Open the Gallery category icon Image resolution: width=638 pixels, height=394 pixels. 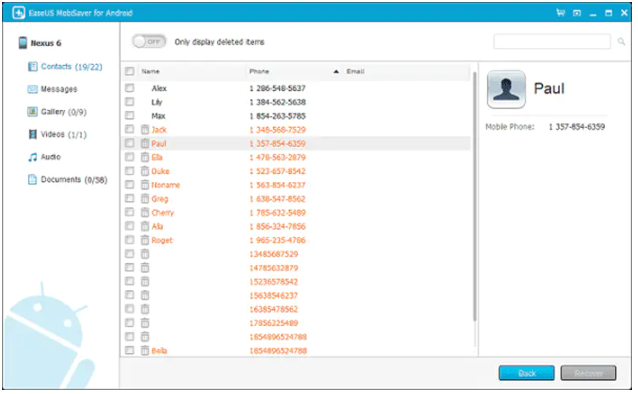(x=32, y=112)
